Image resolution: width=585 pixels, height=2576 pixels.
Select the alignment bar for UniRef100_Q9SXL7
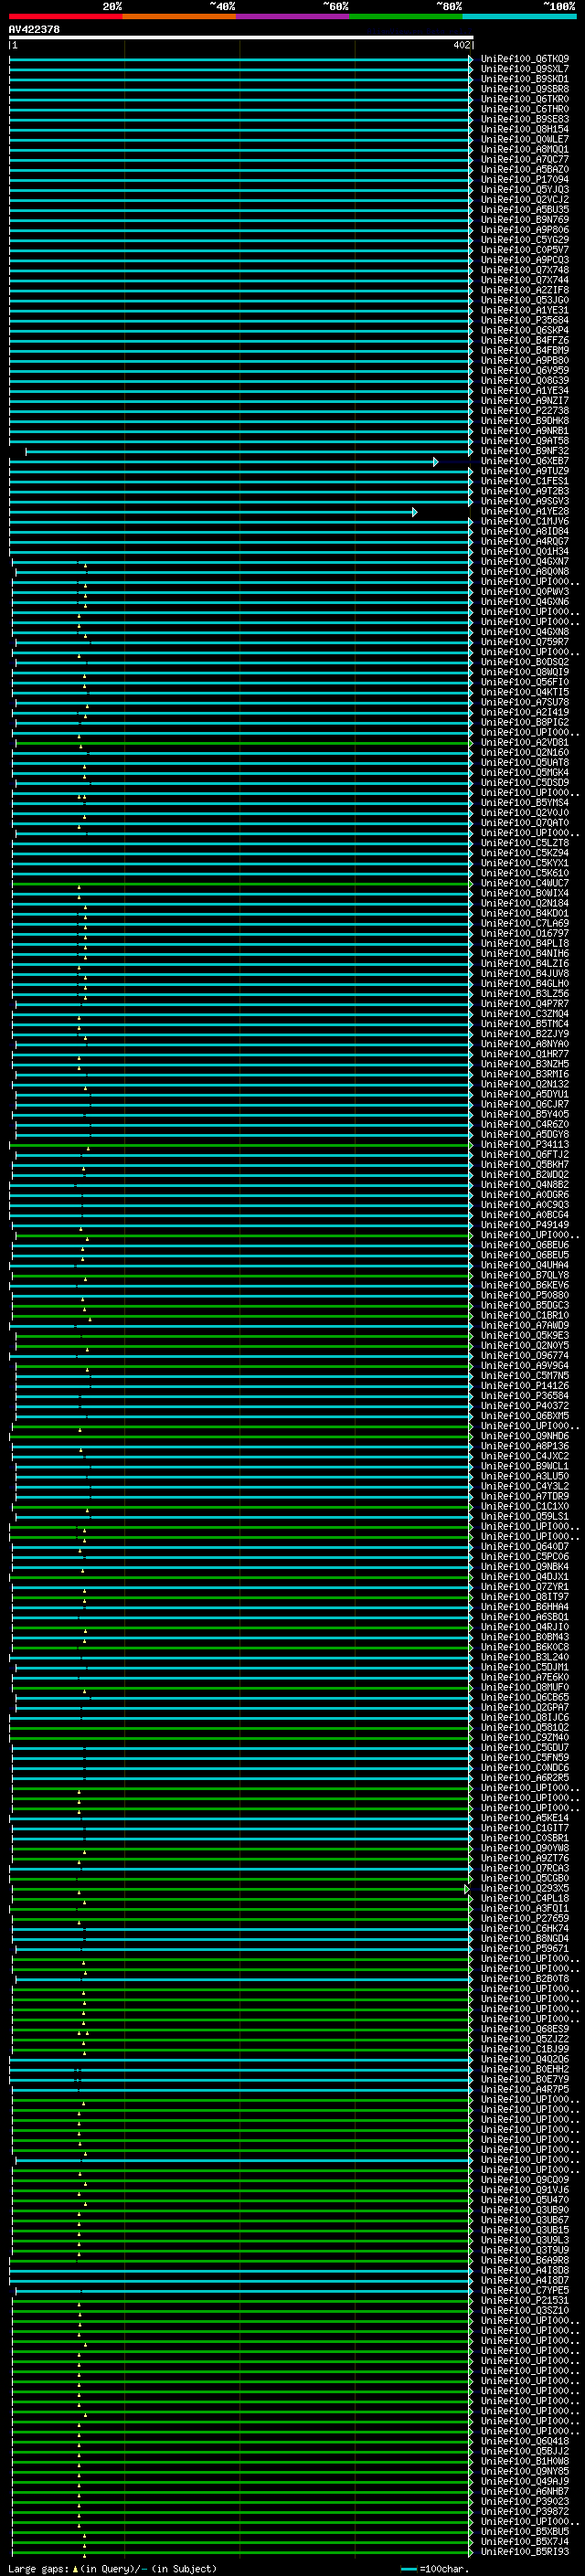click(x=240, y=69)
